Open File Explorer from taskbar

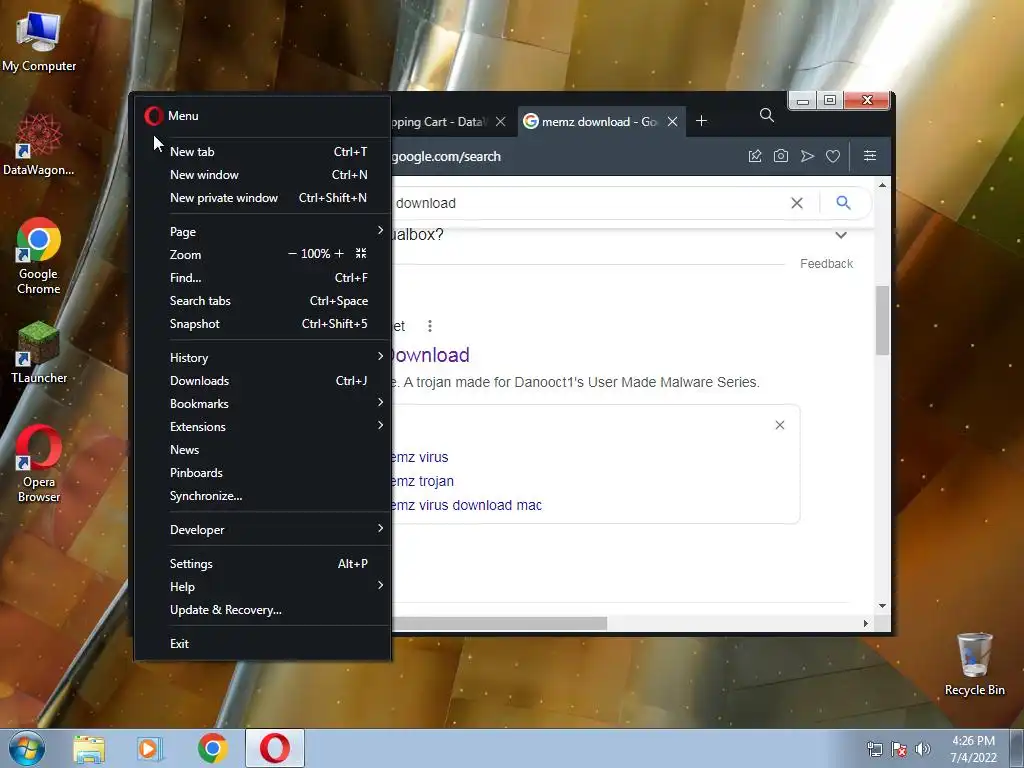pyautogui.click(x=89, y=749)
